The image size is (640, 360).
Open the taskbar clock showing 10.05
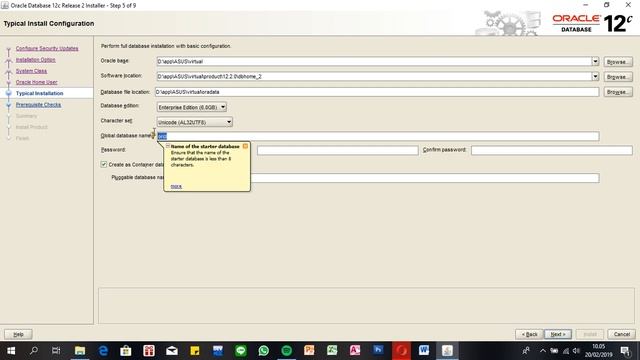click(x=598, y=351)
